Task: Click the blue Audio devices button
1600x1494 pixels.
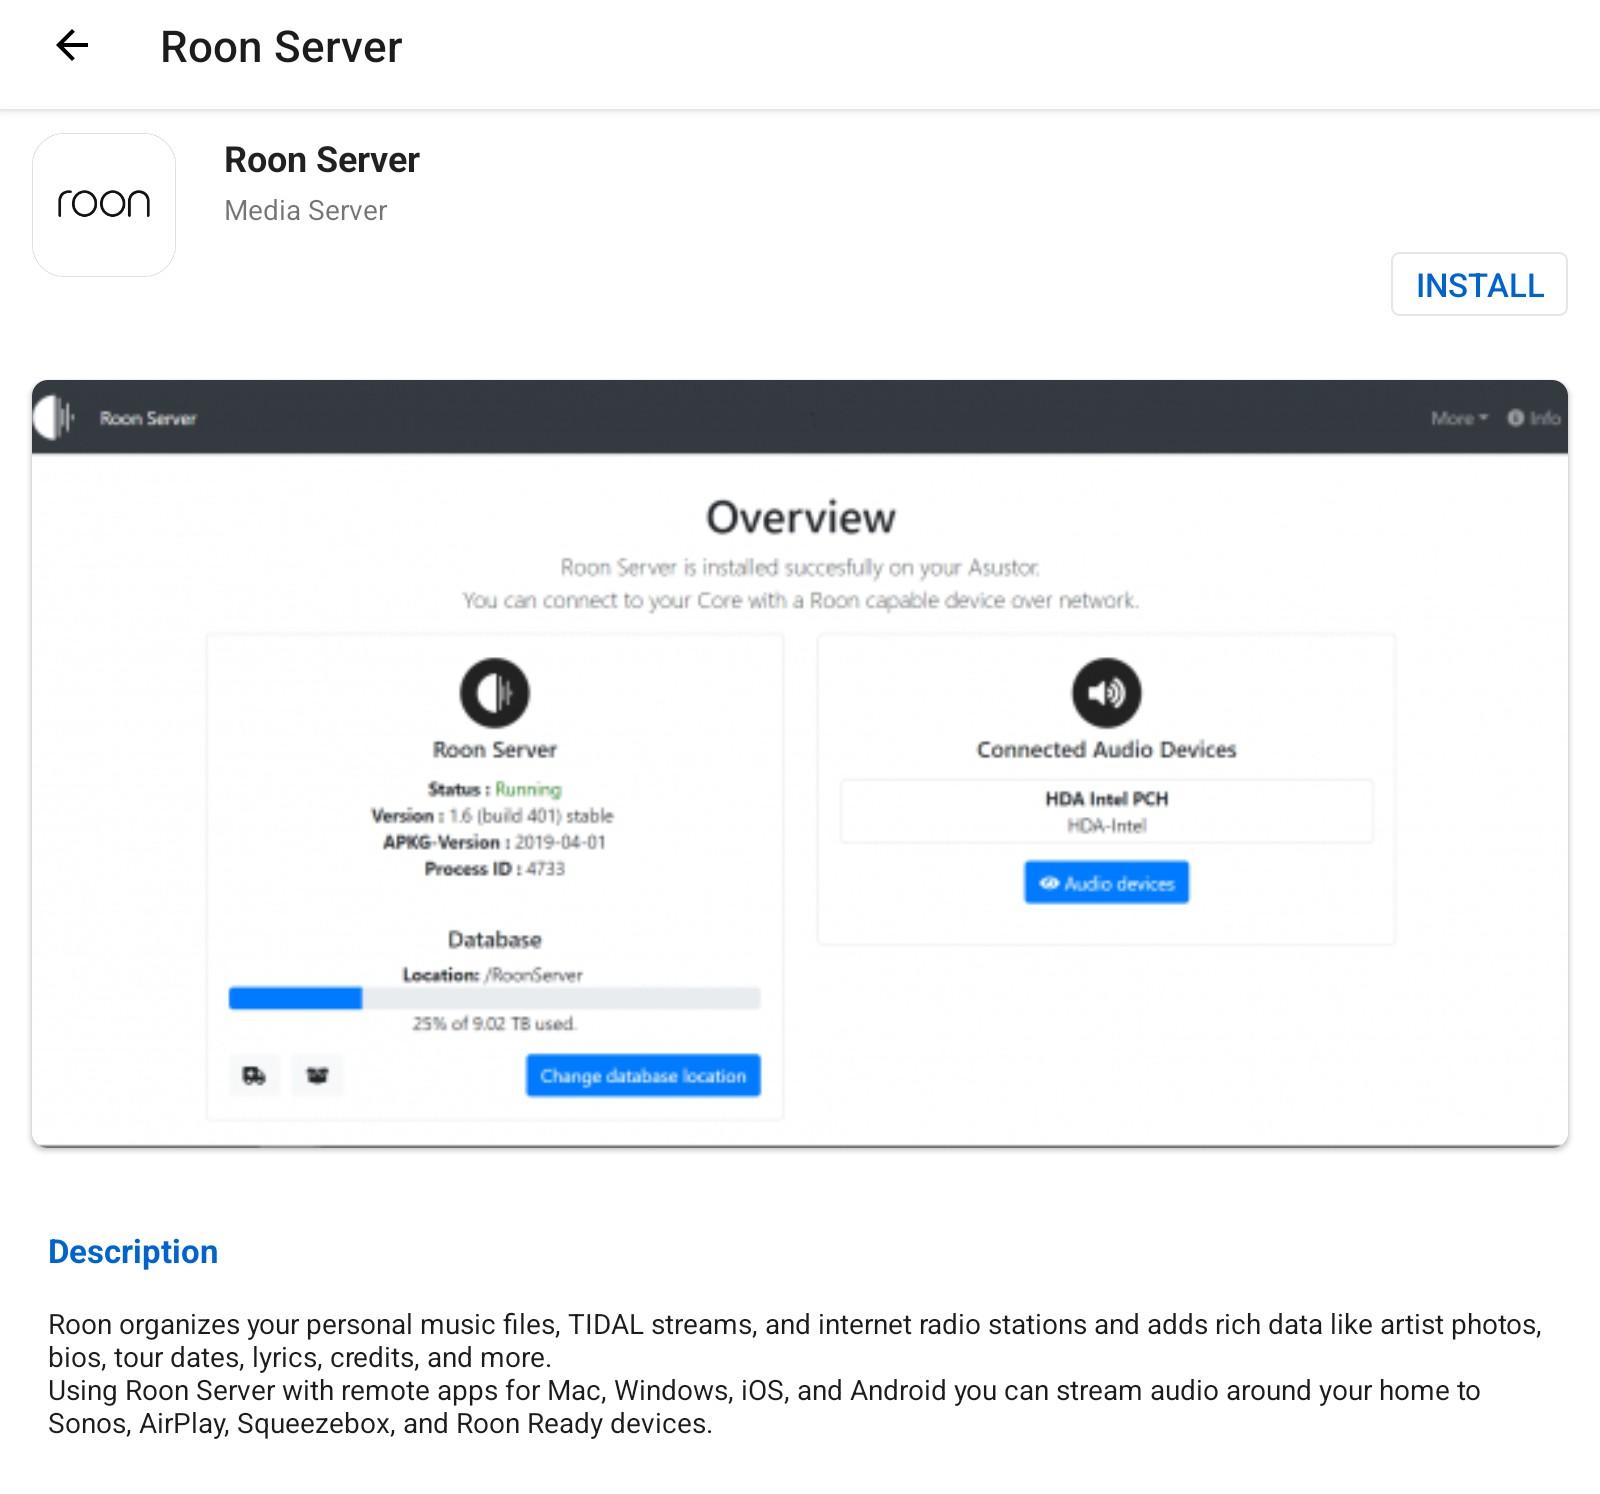Action: [1106, 883]
